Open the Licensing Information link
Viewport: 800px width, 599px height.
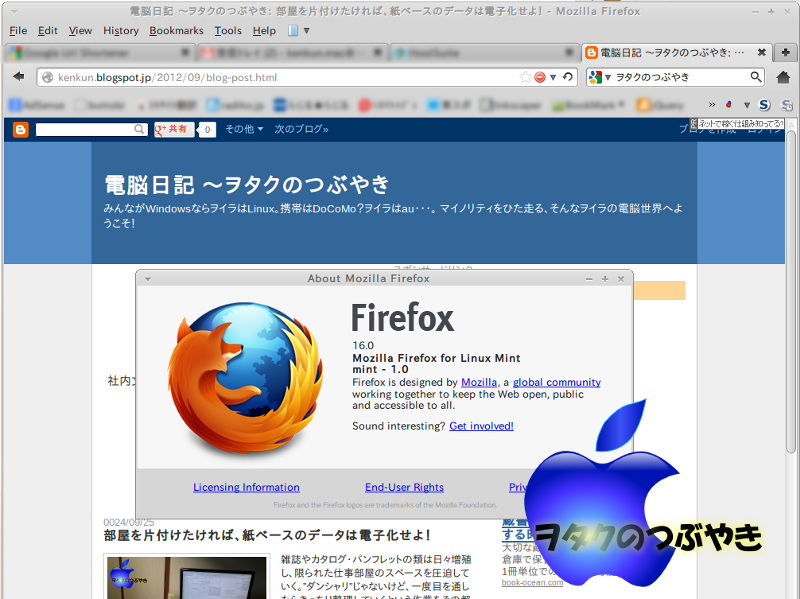point(246,487)
